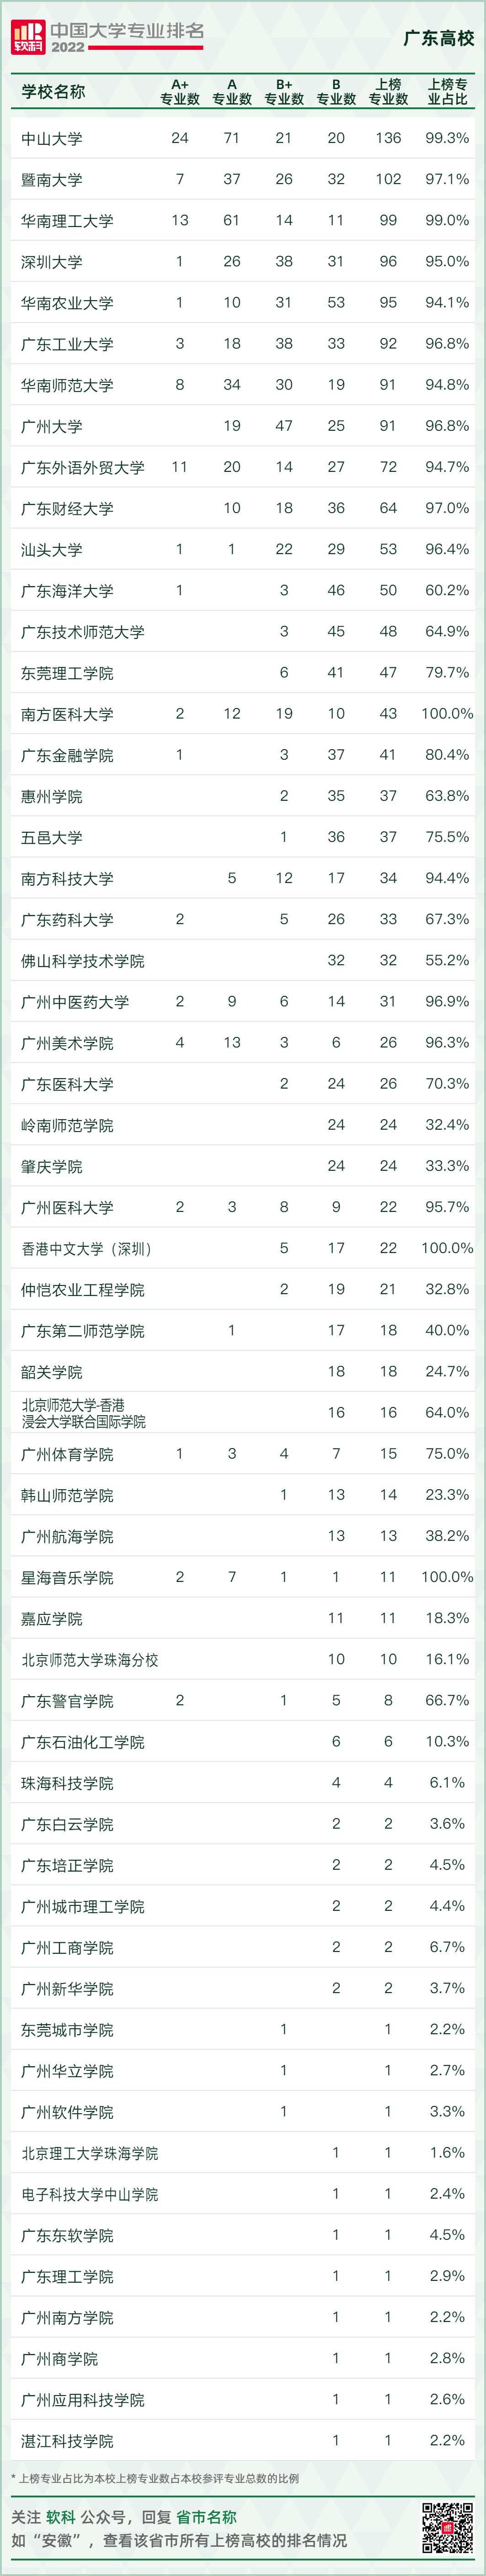Select the A+专业数 column header

180,92
